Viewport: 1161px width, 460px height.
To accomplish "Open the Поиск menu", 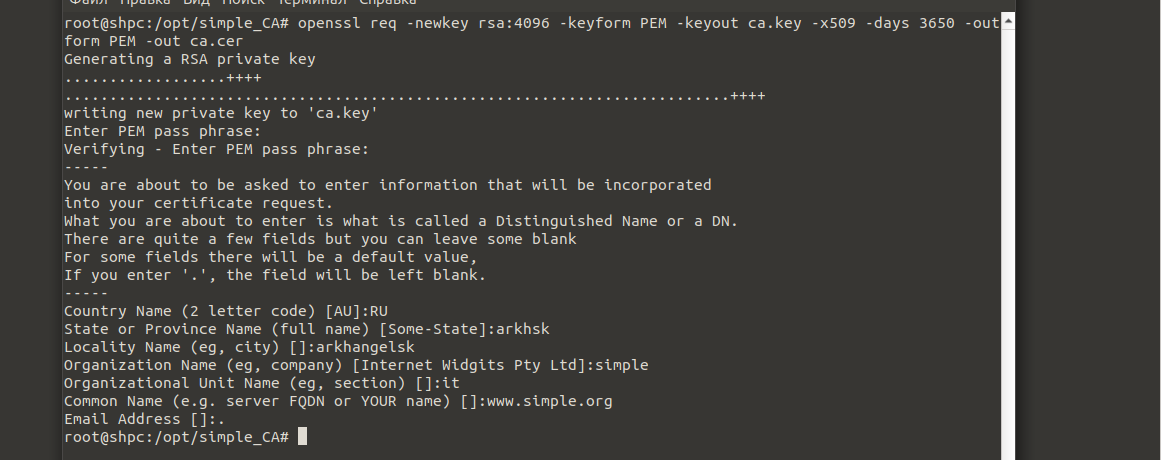I will coord(243,3).
